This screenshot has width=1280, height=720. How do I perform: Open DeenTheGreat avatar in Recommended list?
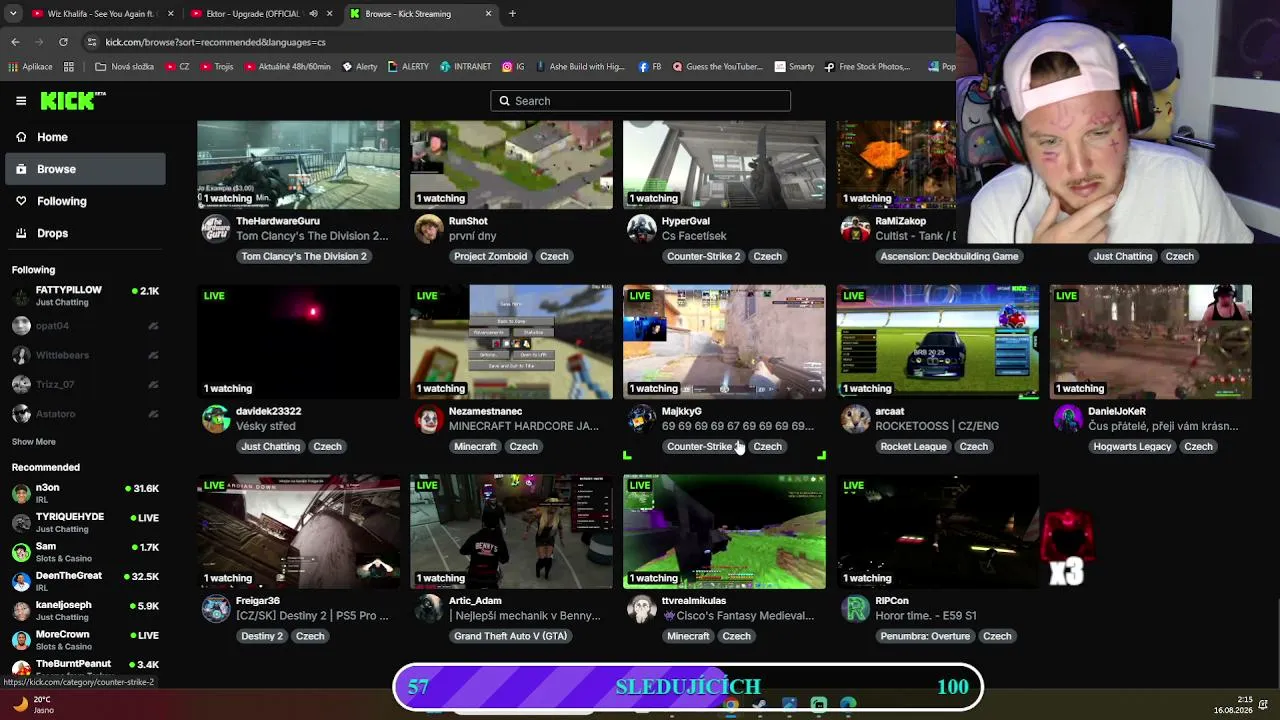tap(21, 581)
